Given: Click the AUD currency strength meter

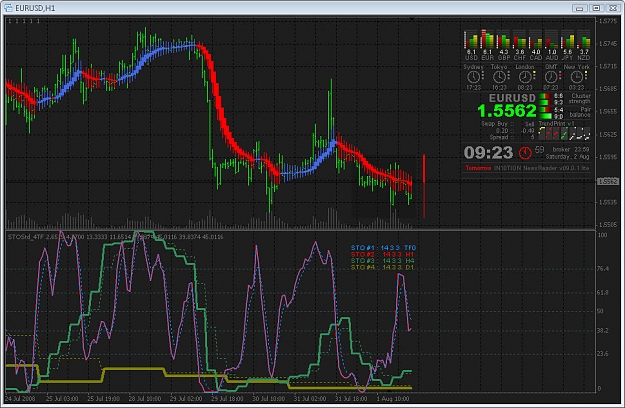Looking at the screenshot, I should coord(552,45).
